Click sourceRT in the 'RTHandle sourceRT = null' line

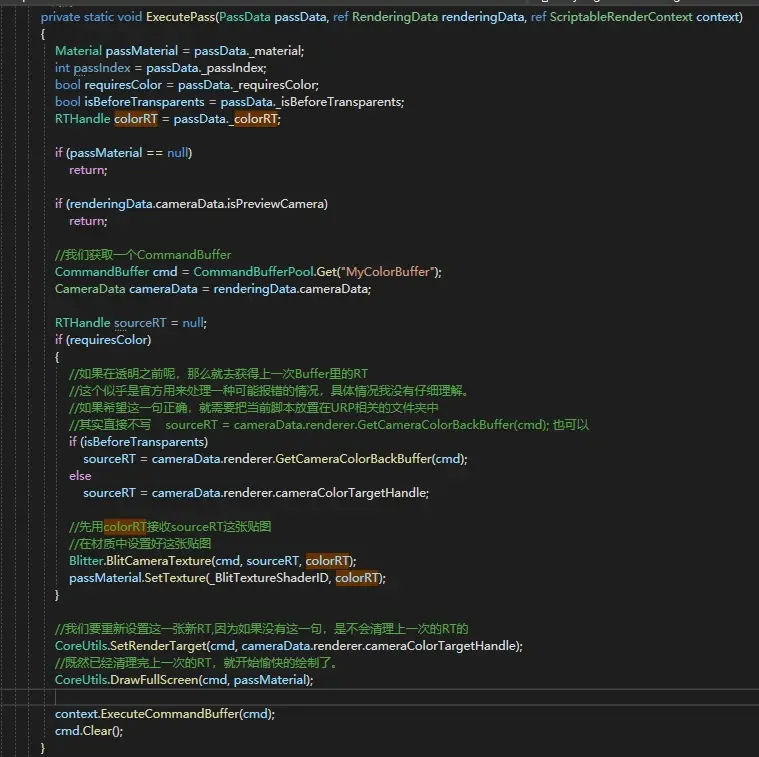[x=140, y=323]
